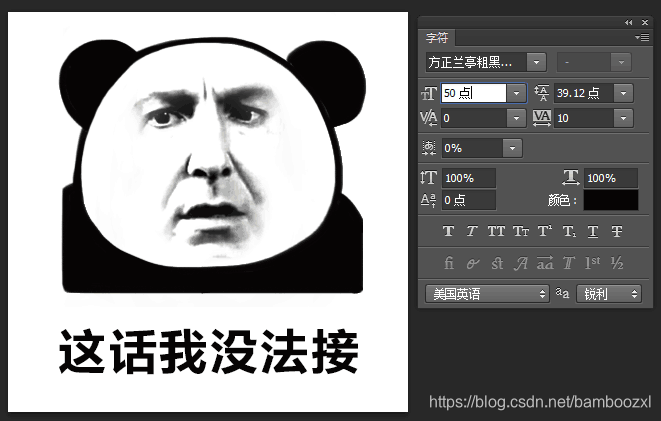The image size is (661, 421).
Task: Toggle Superscript style
Action: (545, 231)
